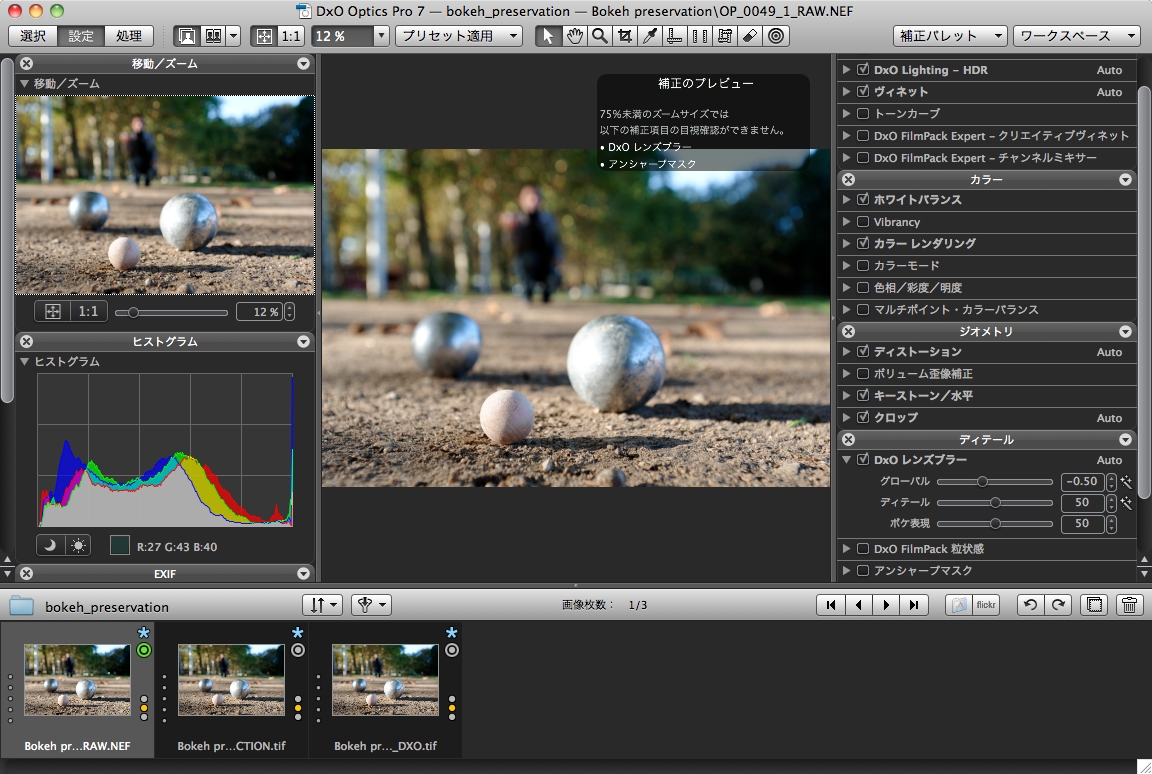
Task: Activate the magnifier zoom tool
Action: point(599,36)
